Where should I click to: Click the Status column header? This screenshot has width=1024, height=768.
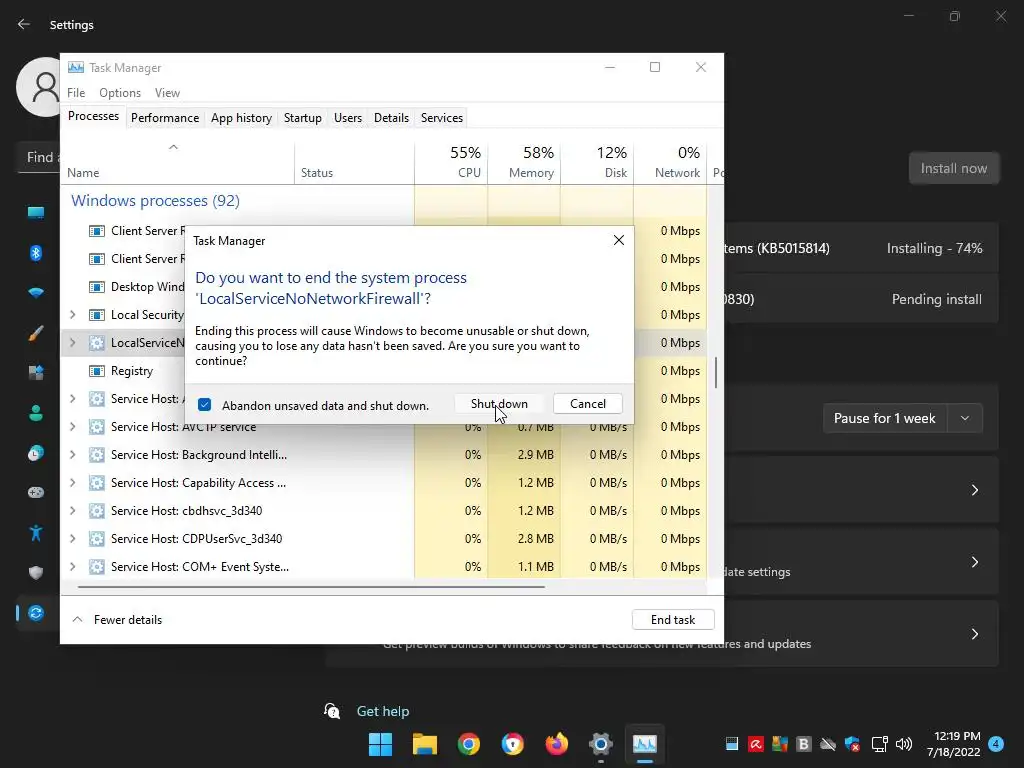[355, 161]
